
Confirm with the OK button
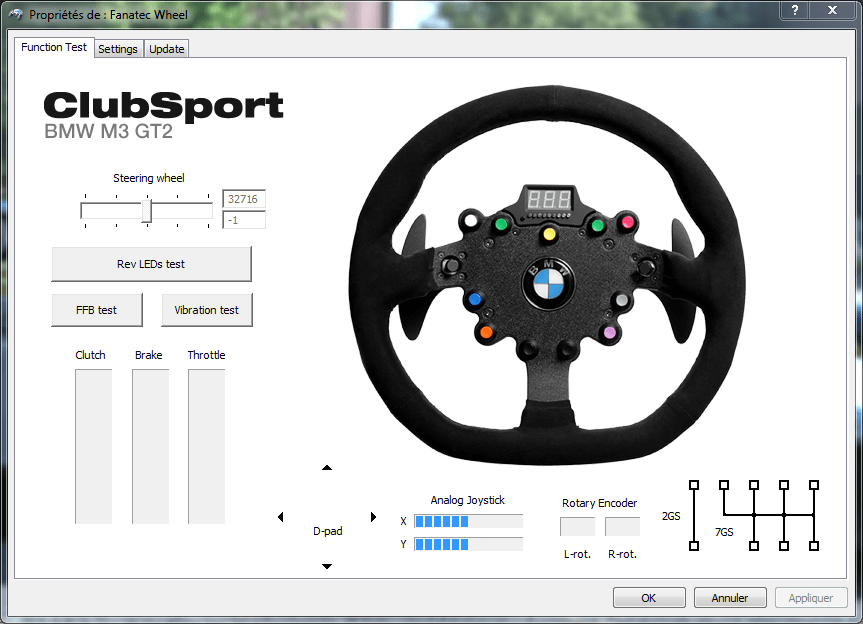coord(649,598)
